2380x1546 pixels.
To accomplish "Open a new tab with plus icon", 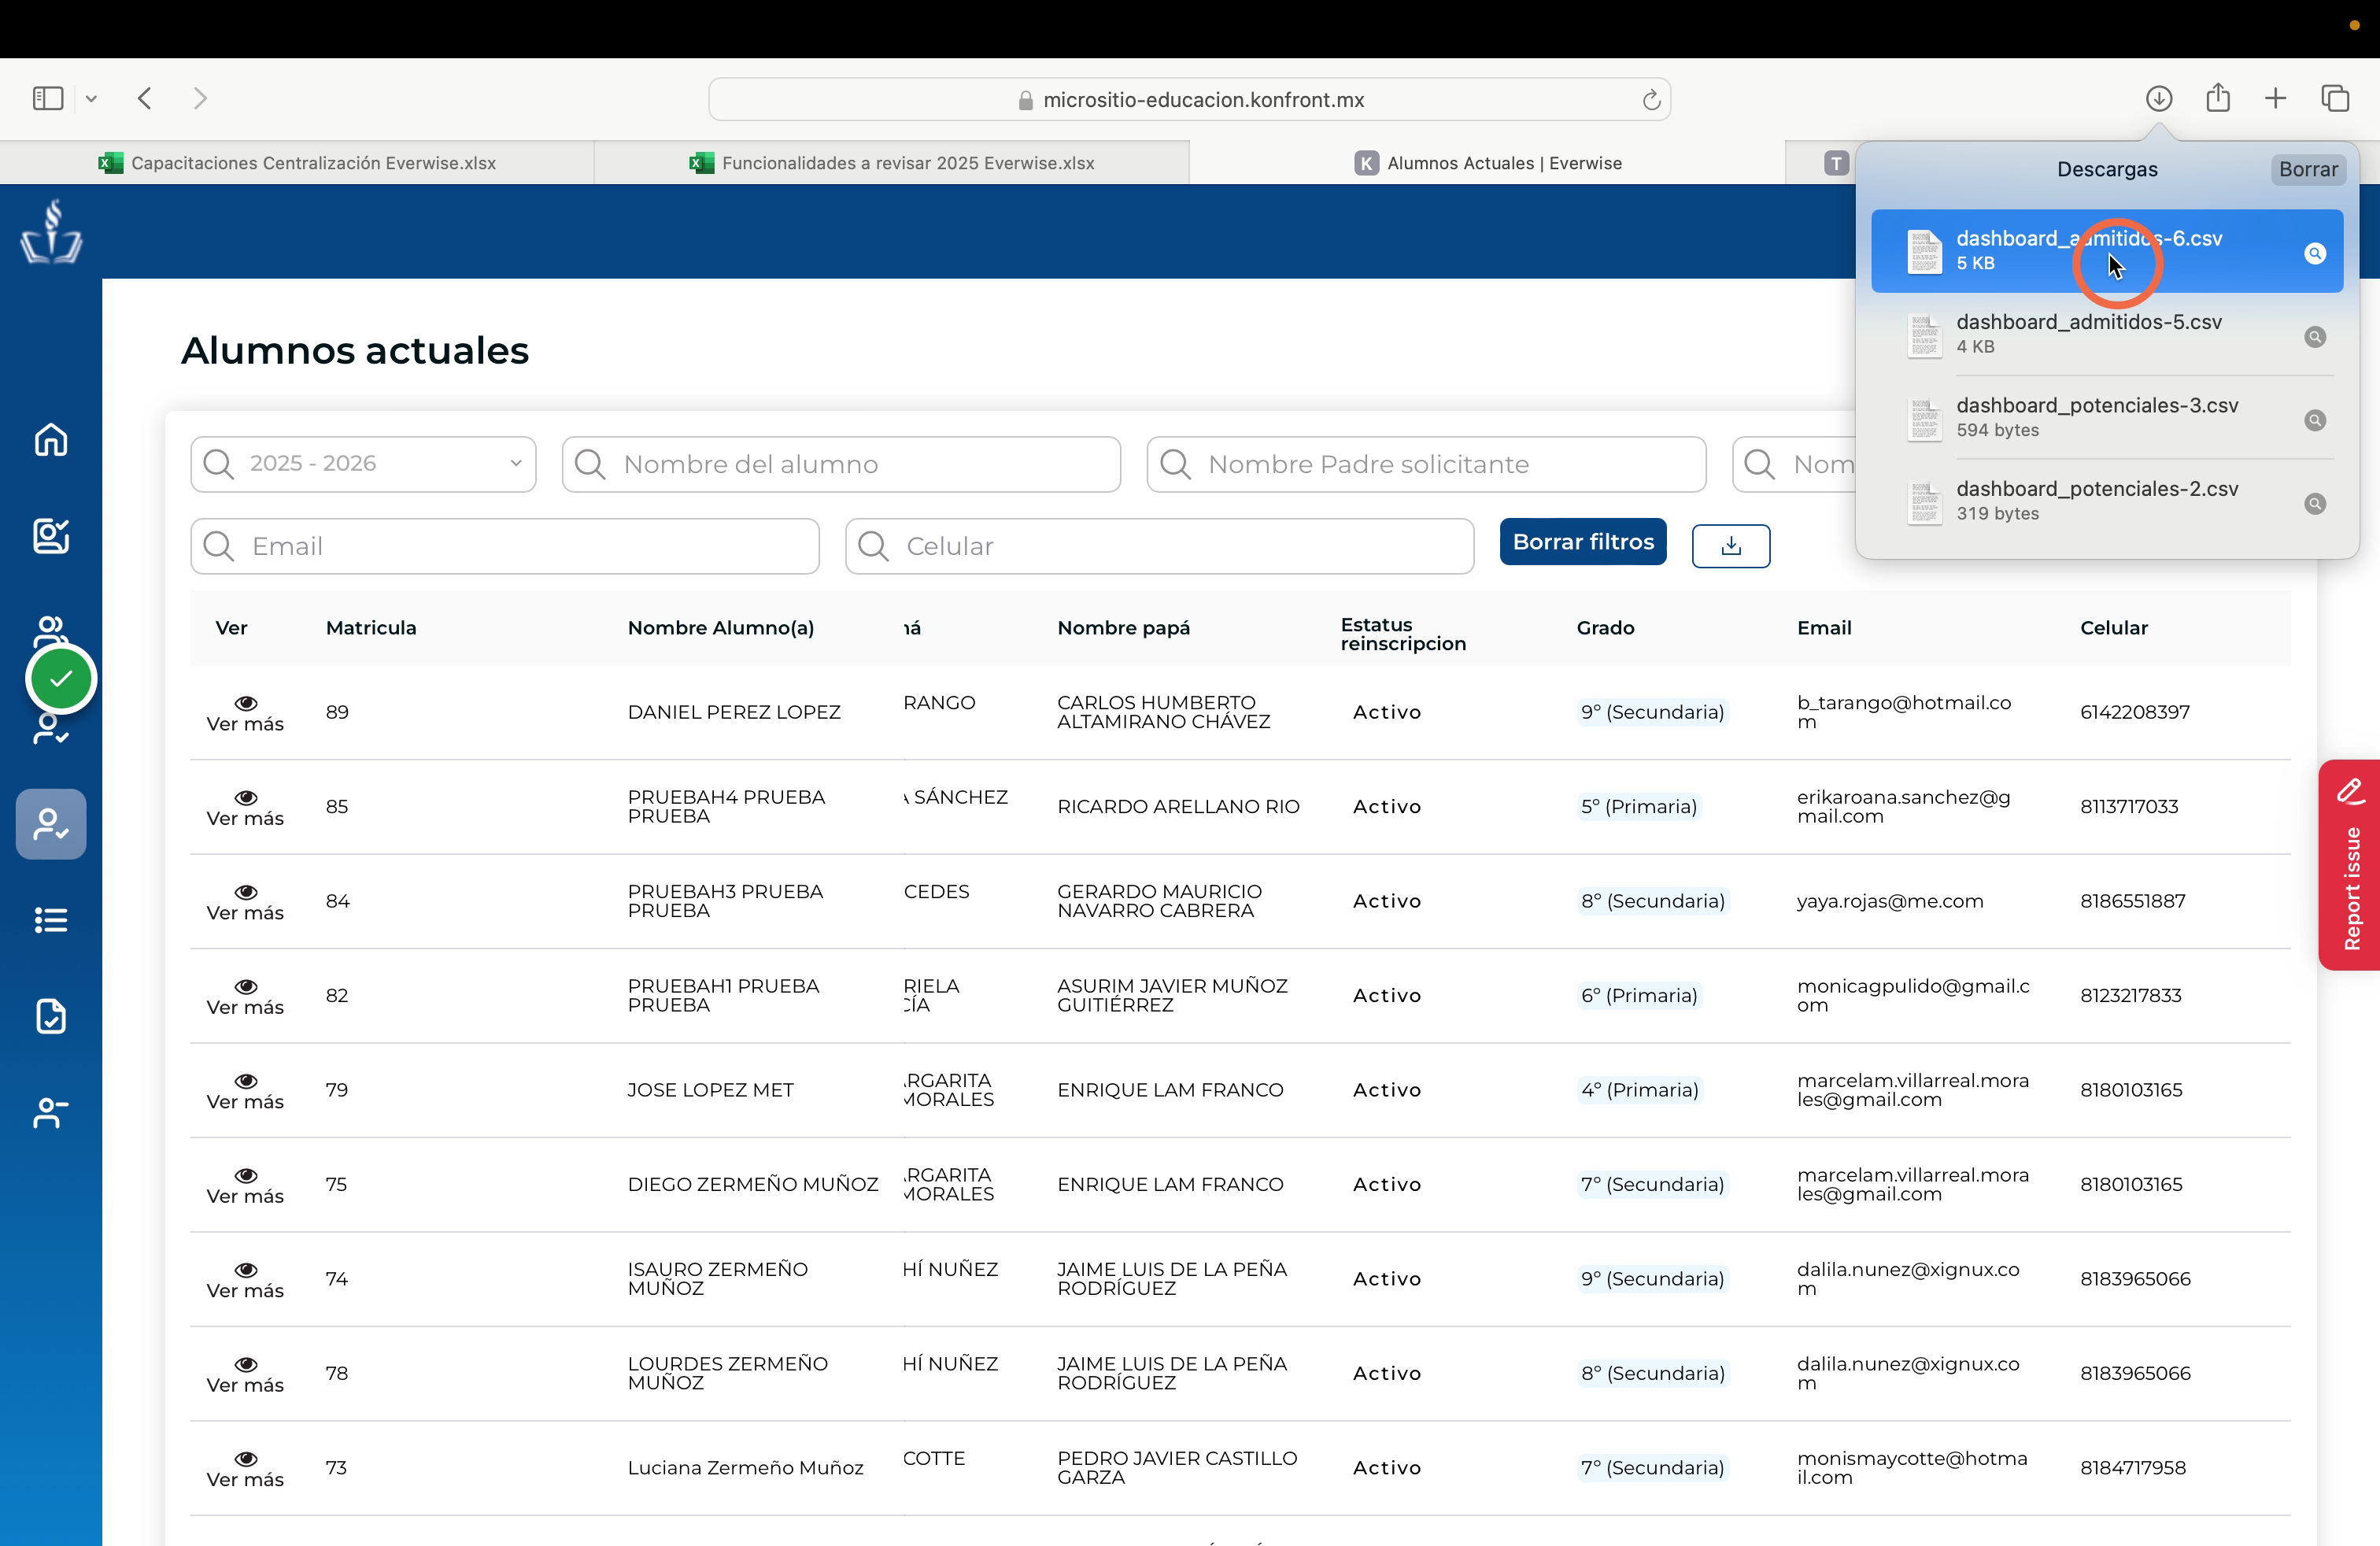I will click(x=2276, y=98).
